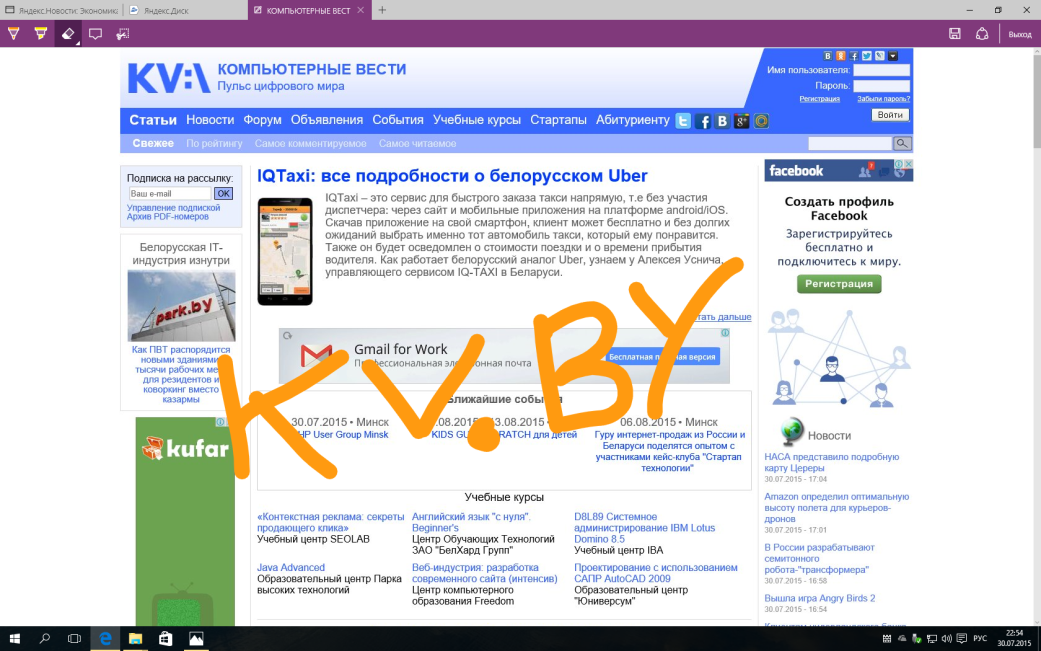Expand more share options dropdown arrow
The image size is (1041, 651).
[x=893, y=56]
